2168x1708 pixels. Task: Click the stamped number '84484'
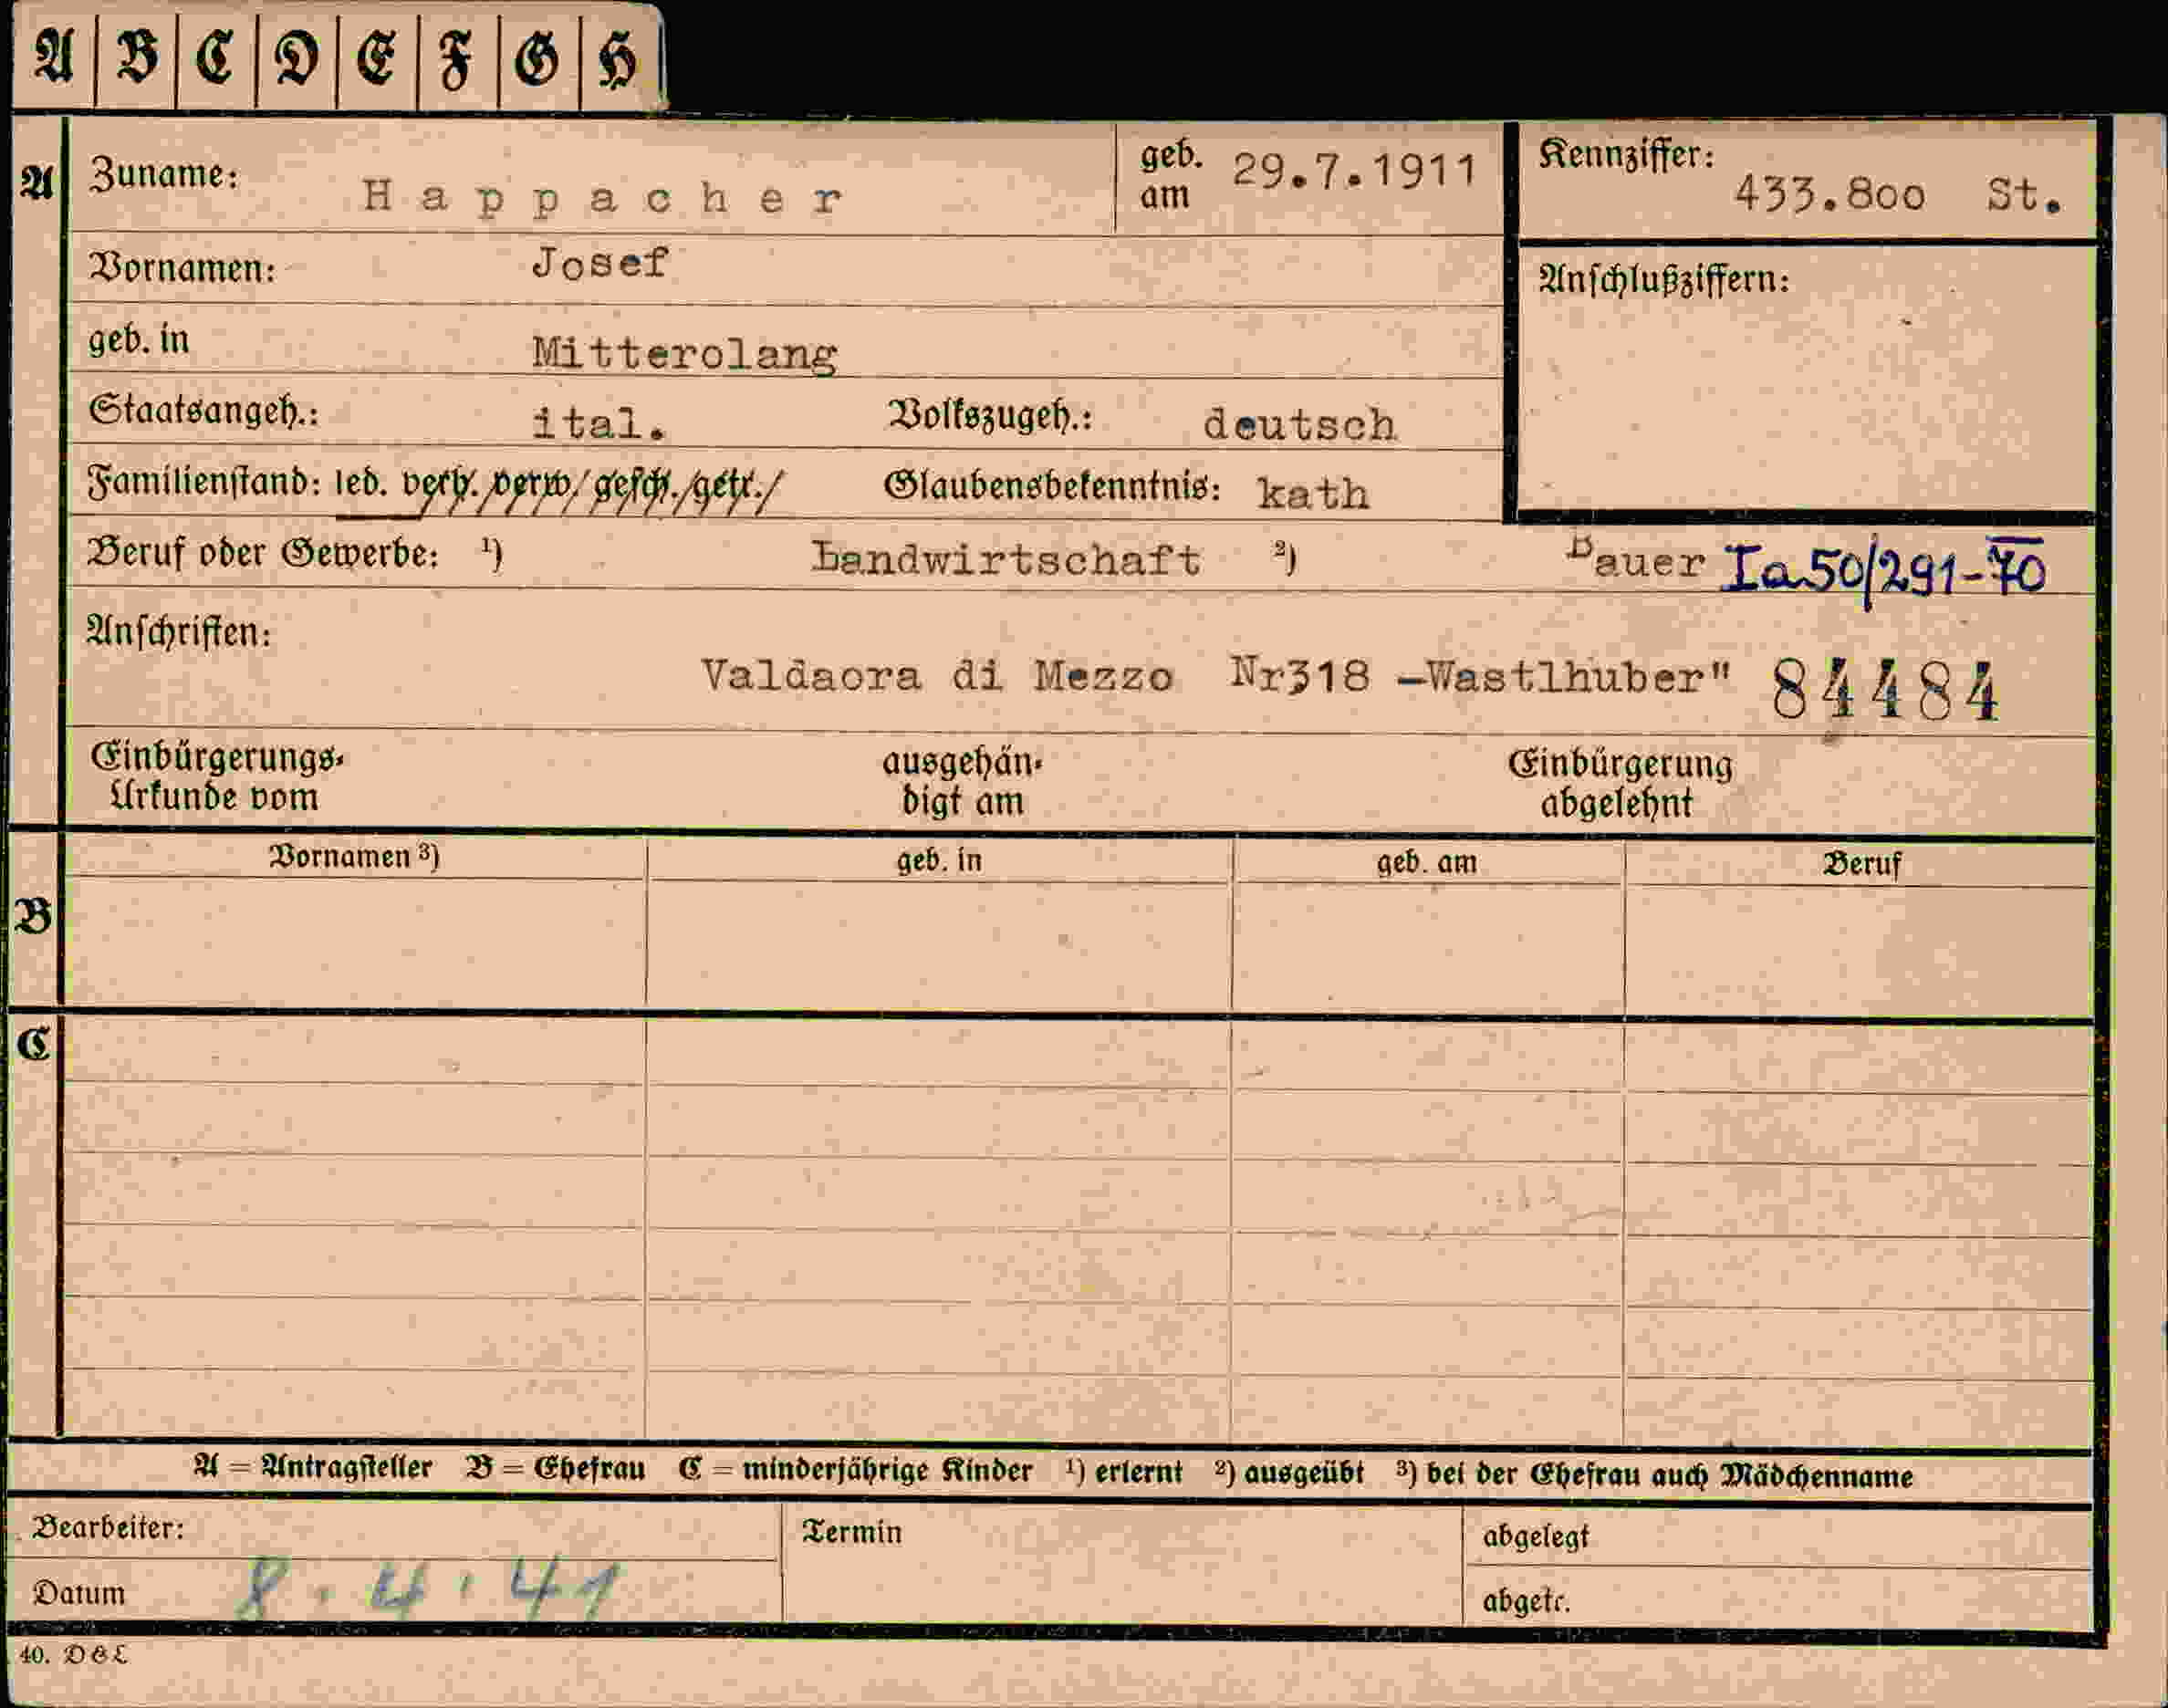[1885, 692]
